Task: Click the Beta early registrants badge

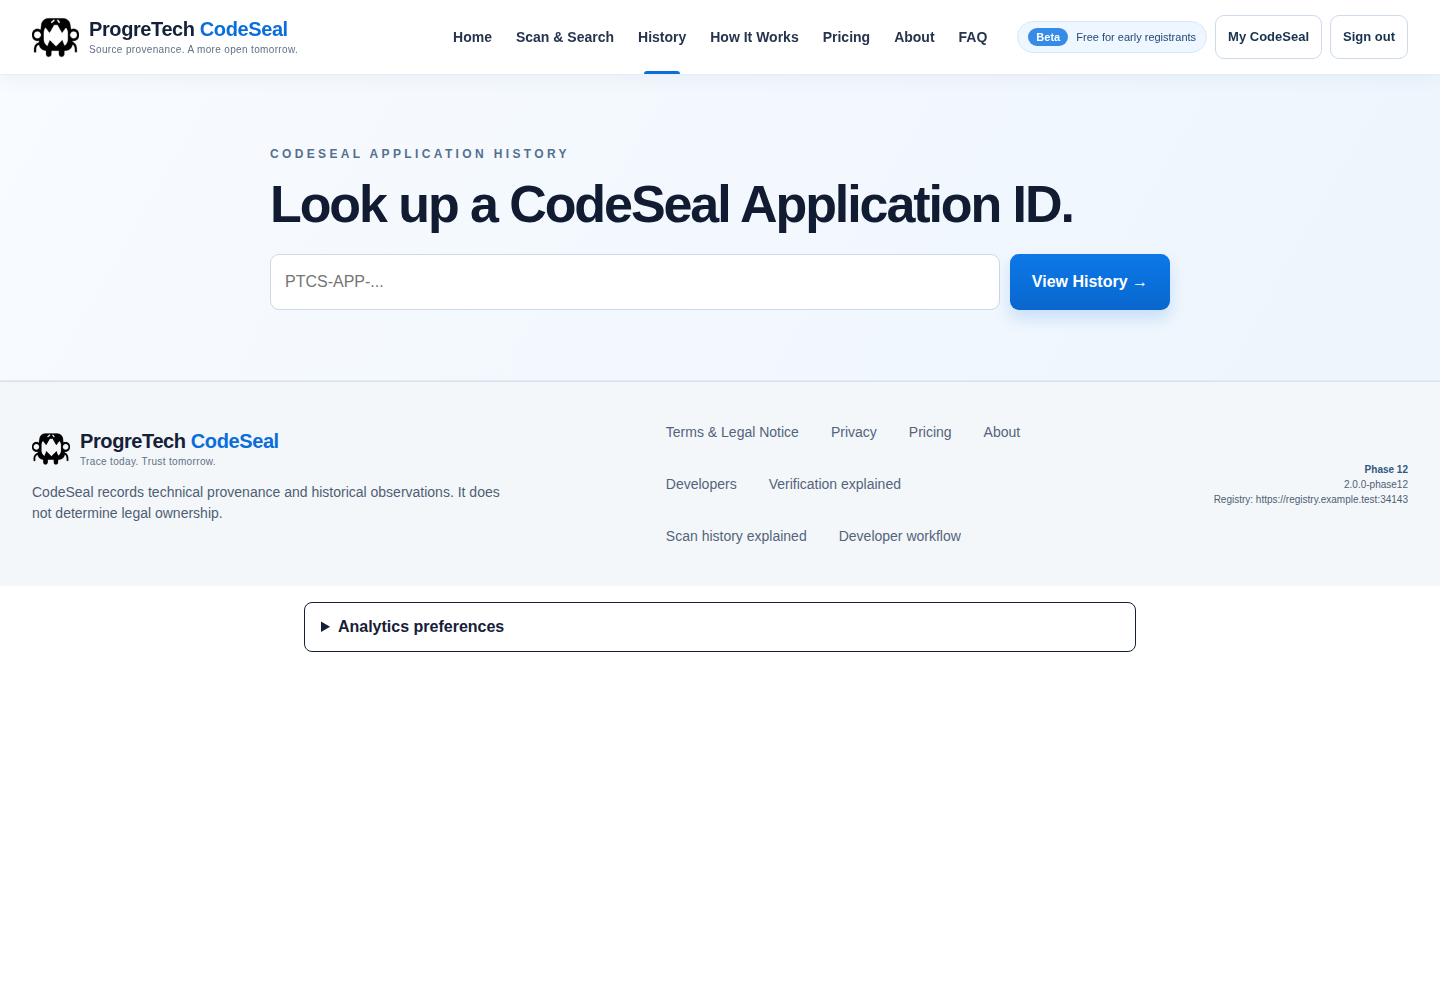Action: coord(1112,37)
